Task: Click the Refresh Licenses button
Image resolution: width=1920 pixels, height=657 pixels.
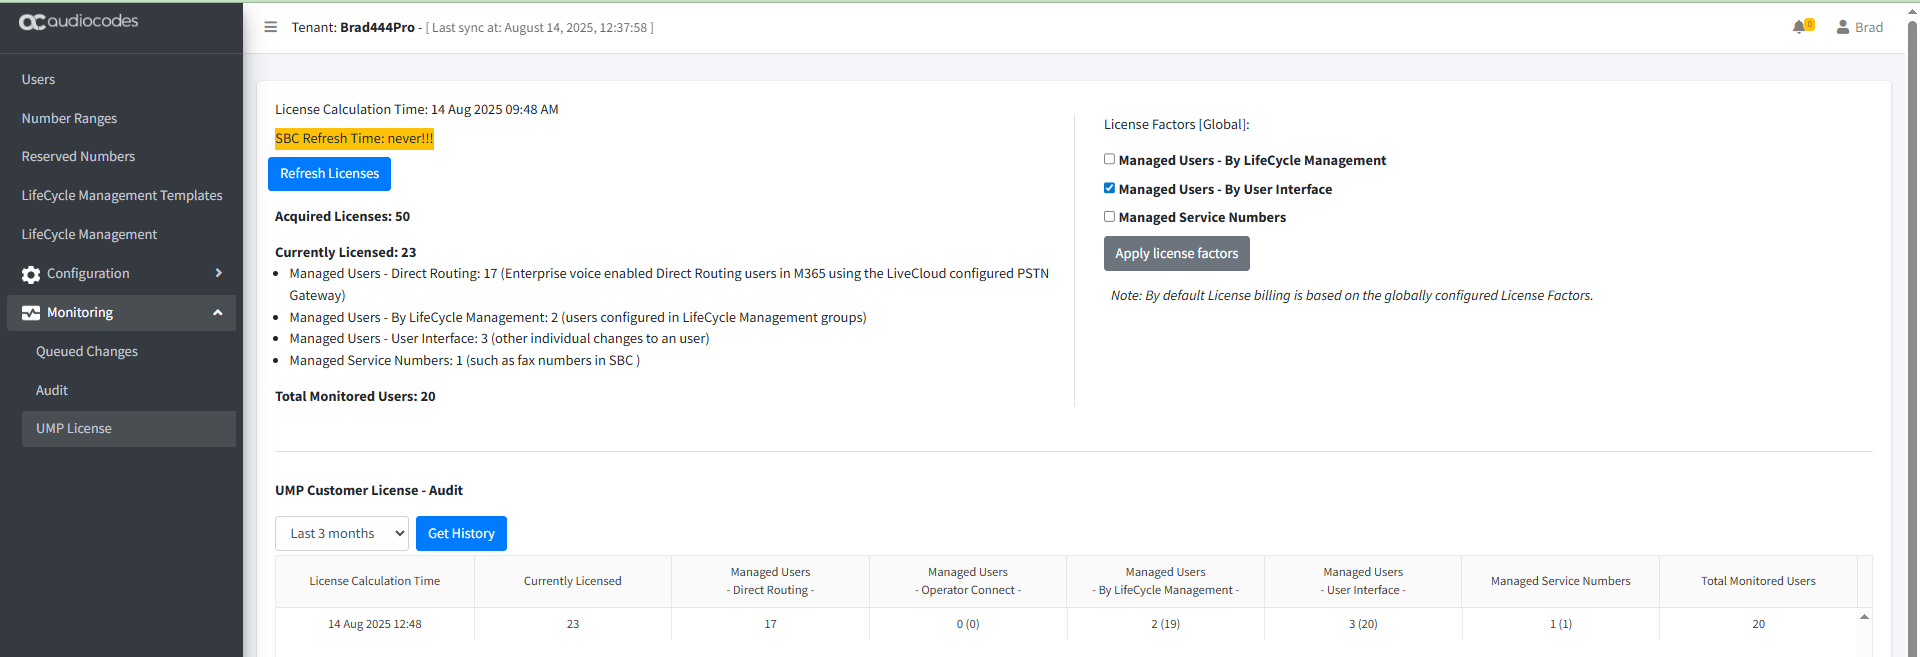Action: click(329, 174)
